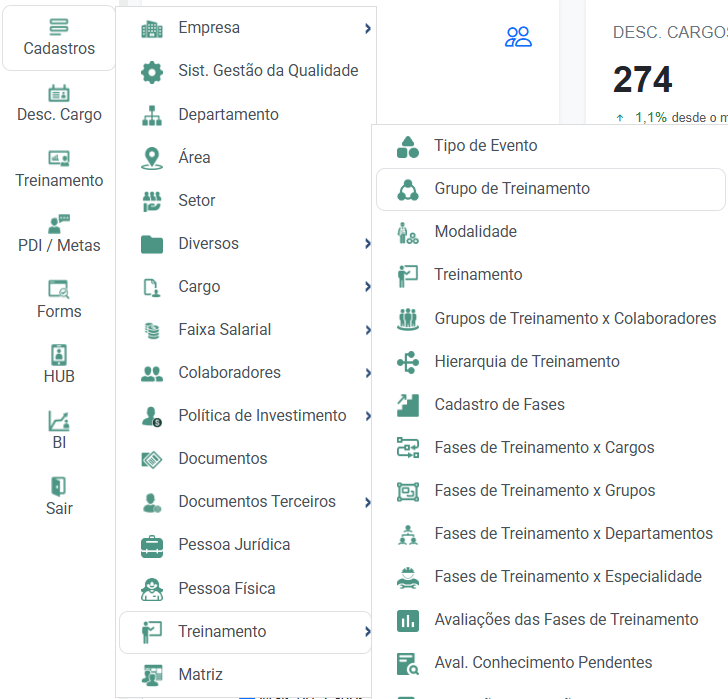Open Avaliações das Fases de Treinamento
This screenshot has height=699, width=728.
[566, 620]
